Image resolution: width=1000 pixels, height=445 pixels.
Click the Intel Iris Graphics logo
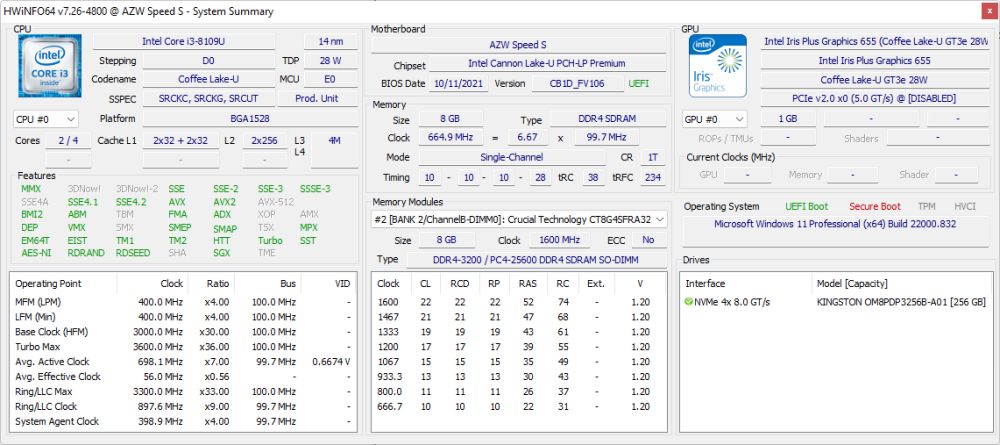(718, 66)
